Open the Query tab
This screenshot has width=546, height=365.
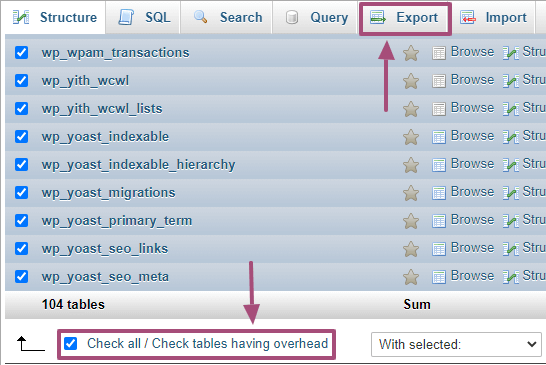coord(316,17)
